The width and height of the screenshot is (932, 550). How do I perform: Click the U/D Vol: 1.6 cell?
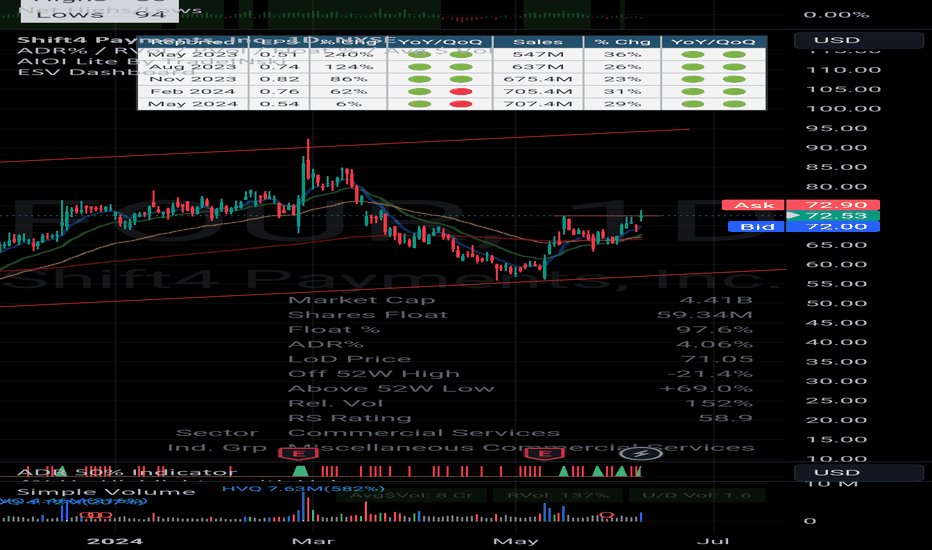(x=696, y=495)
